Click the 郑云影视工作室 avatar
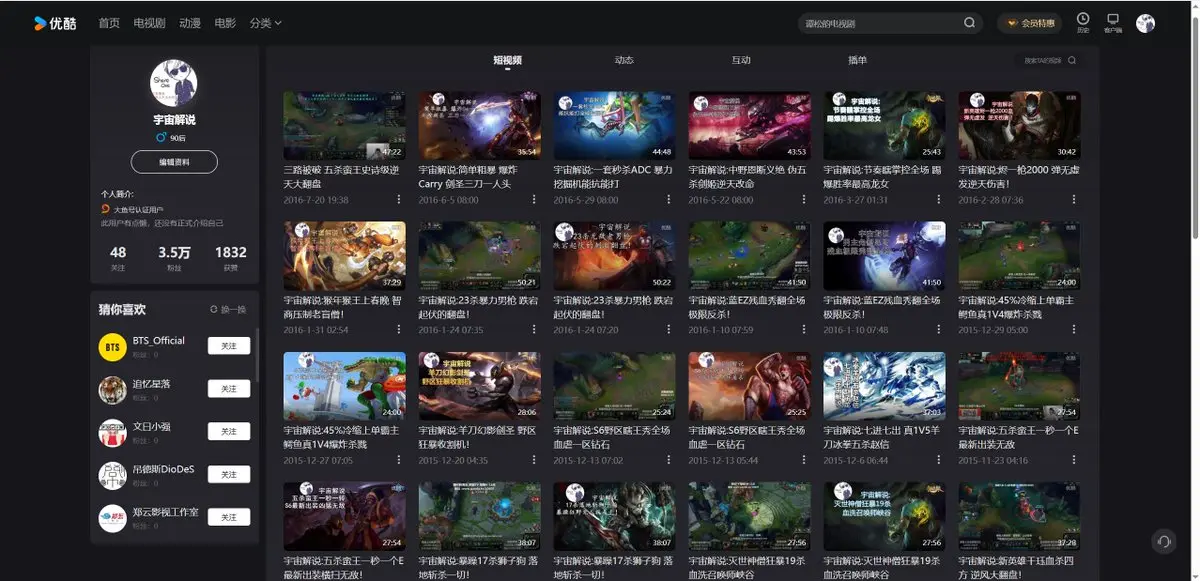This screenshot has width=1200, height=581. [x=112, y=518]
